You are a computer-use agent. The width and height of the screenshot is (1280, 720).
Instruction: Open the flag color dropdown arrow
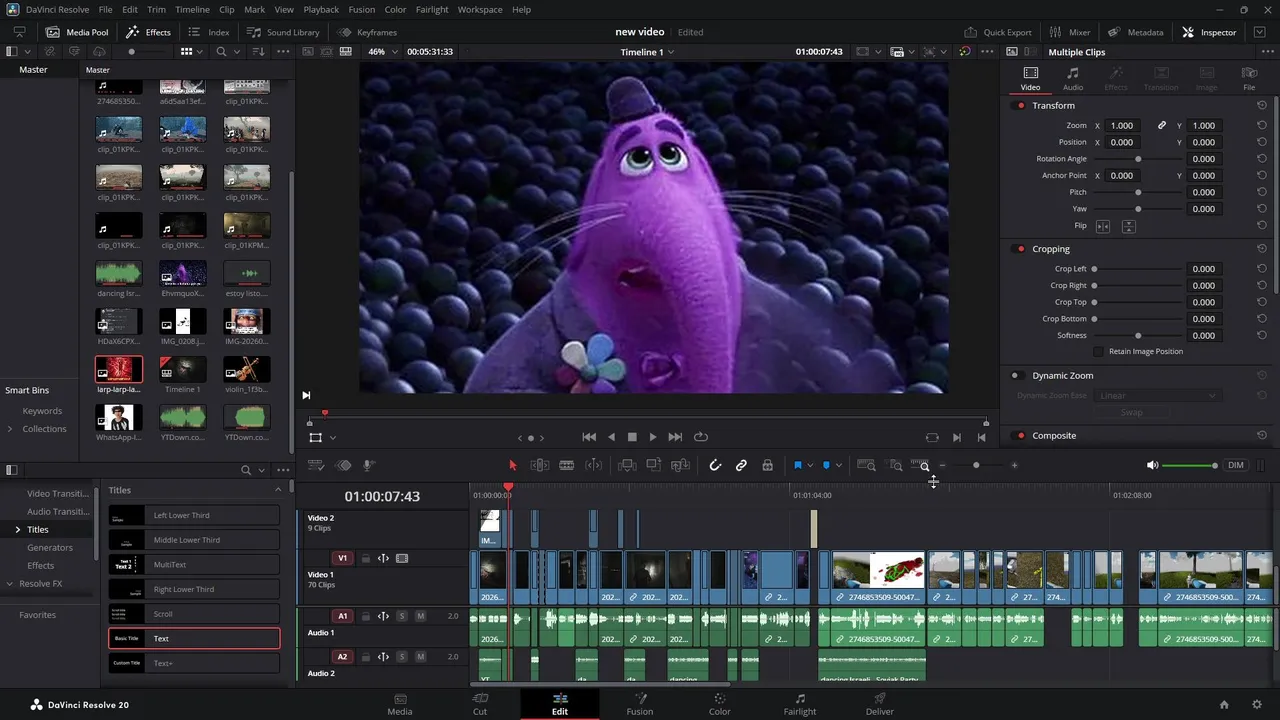click(810, 465)
